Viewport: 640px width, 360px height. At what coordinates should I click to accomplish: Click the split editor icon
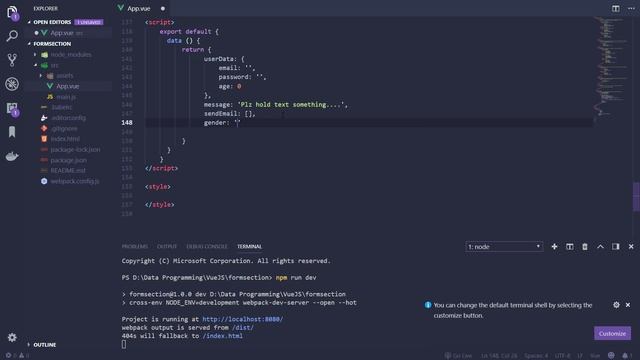pyautogui.click(x=616, y=8)
